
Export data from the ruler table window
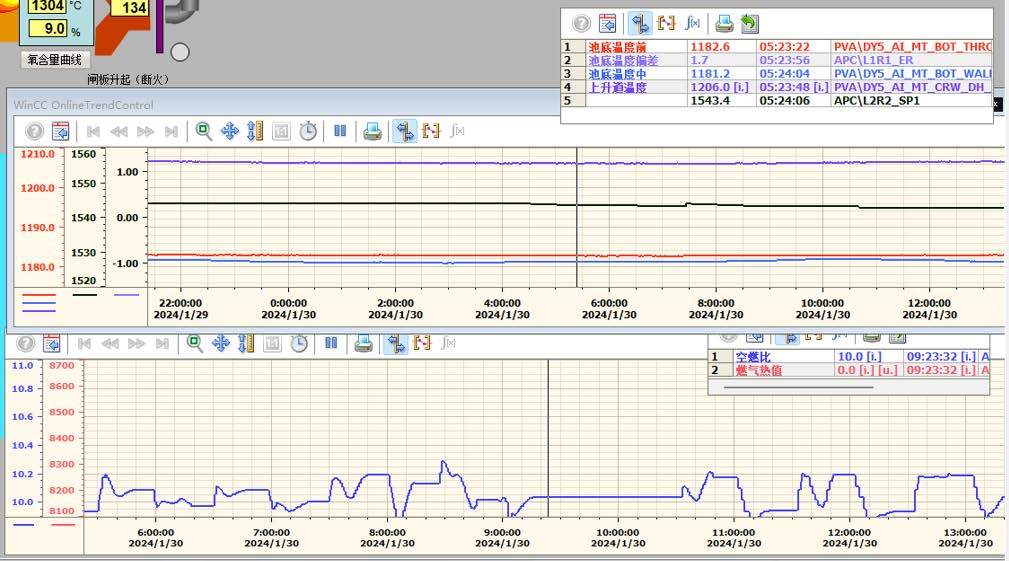click(750, 24)
